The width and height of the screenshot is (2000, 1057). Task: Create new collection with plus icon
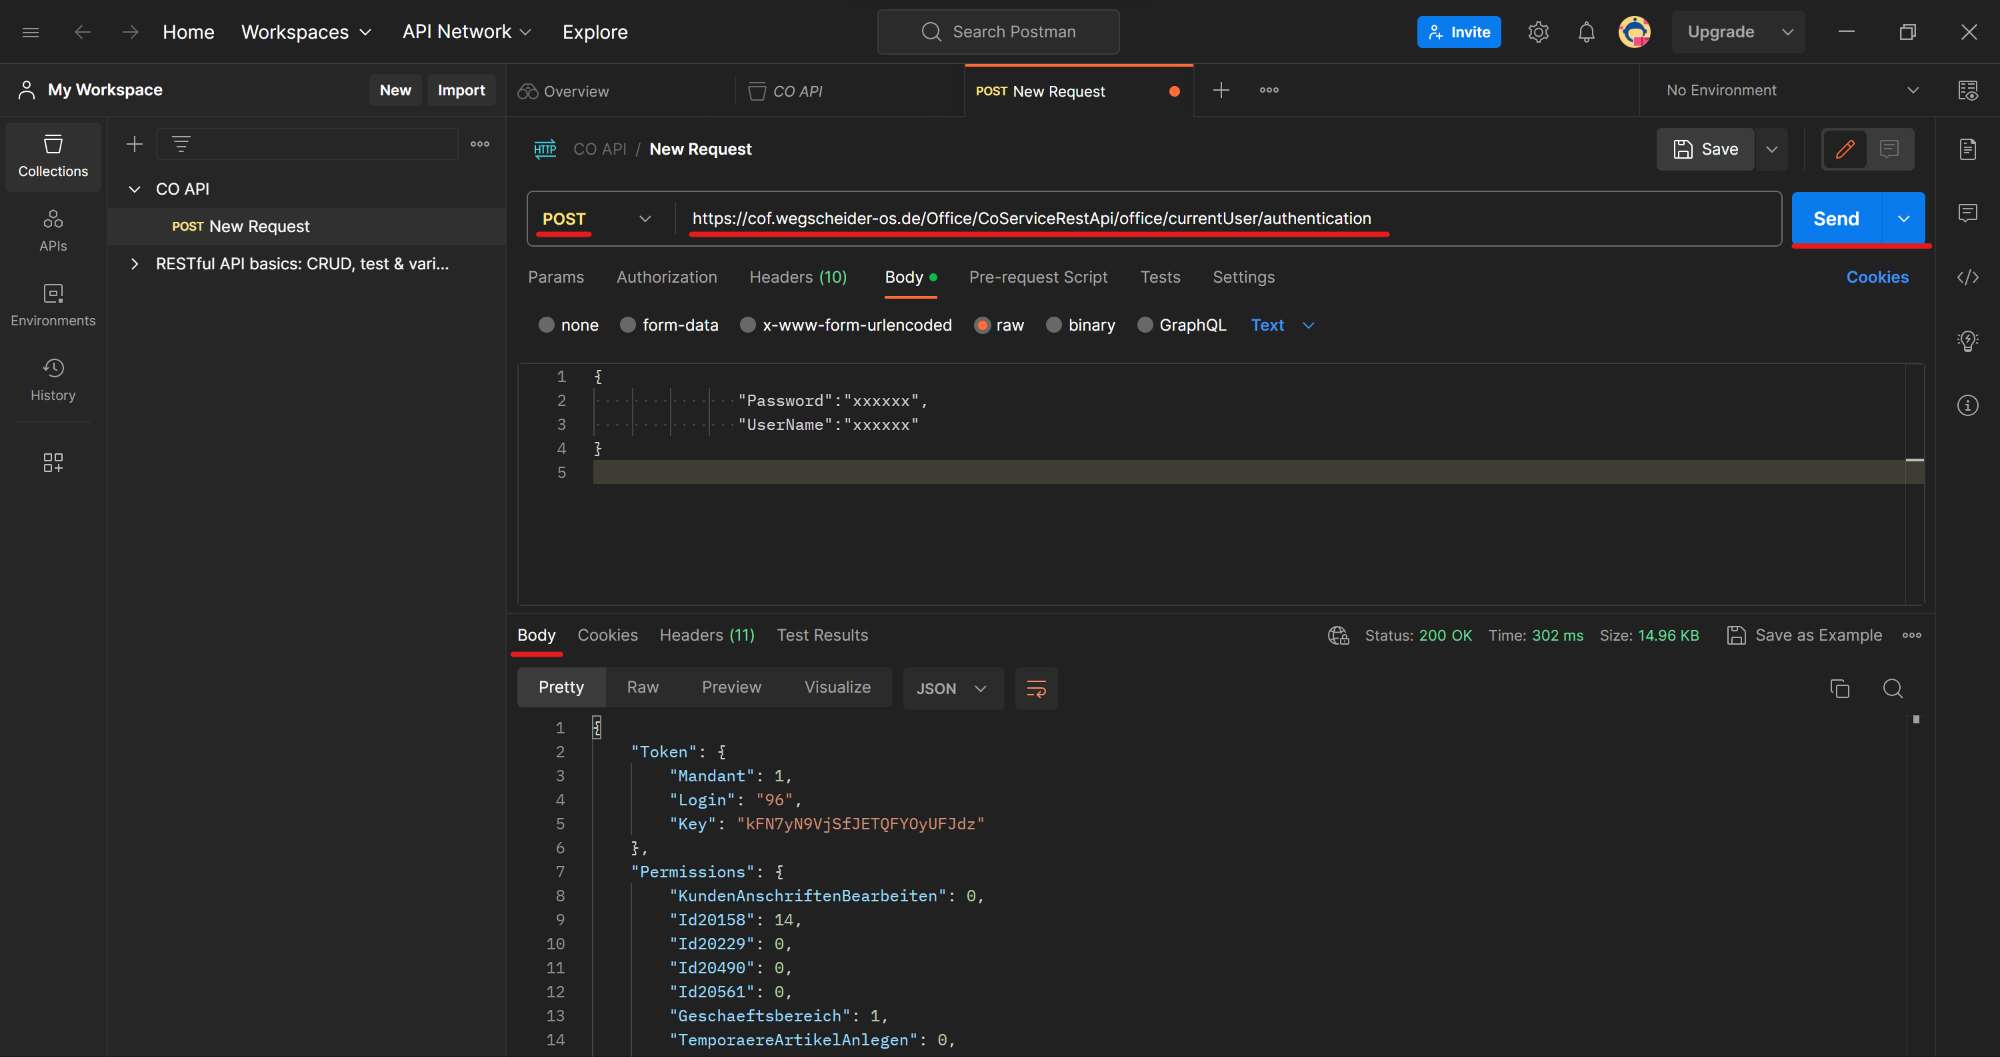tap(134, 144)
